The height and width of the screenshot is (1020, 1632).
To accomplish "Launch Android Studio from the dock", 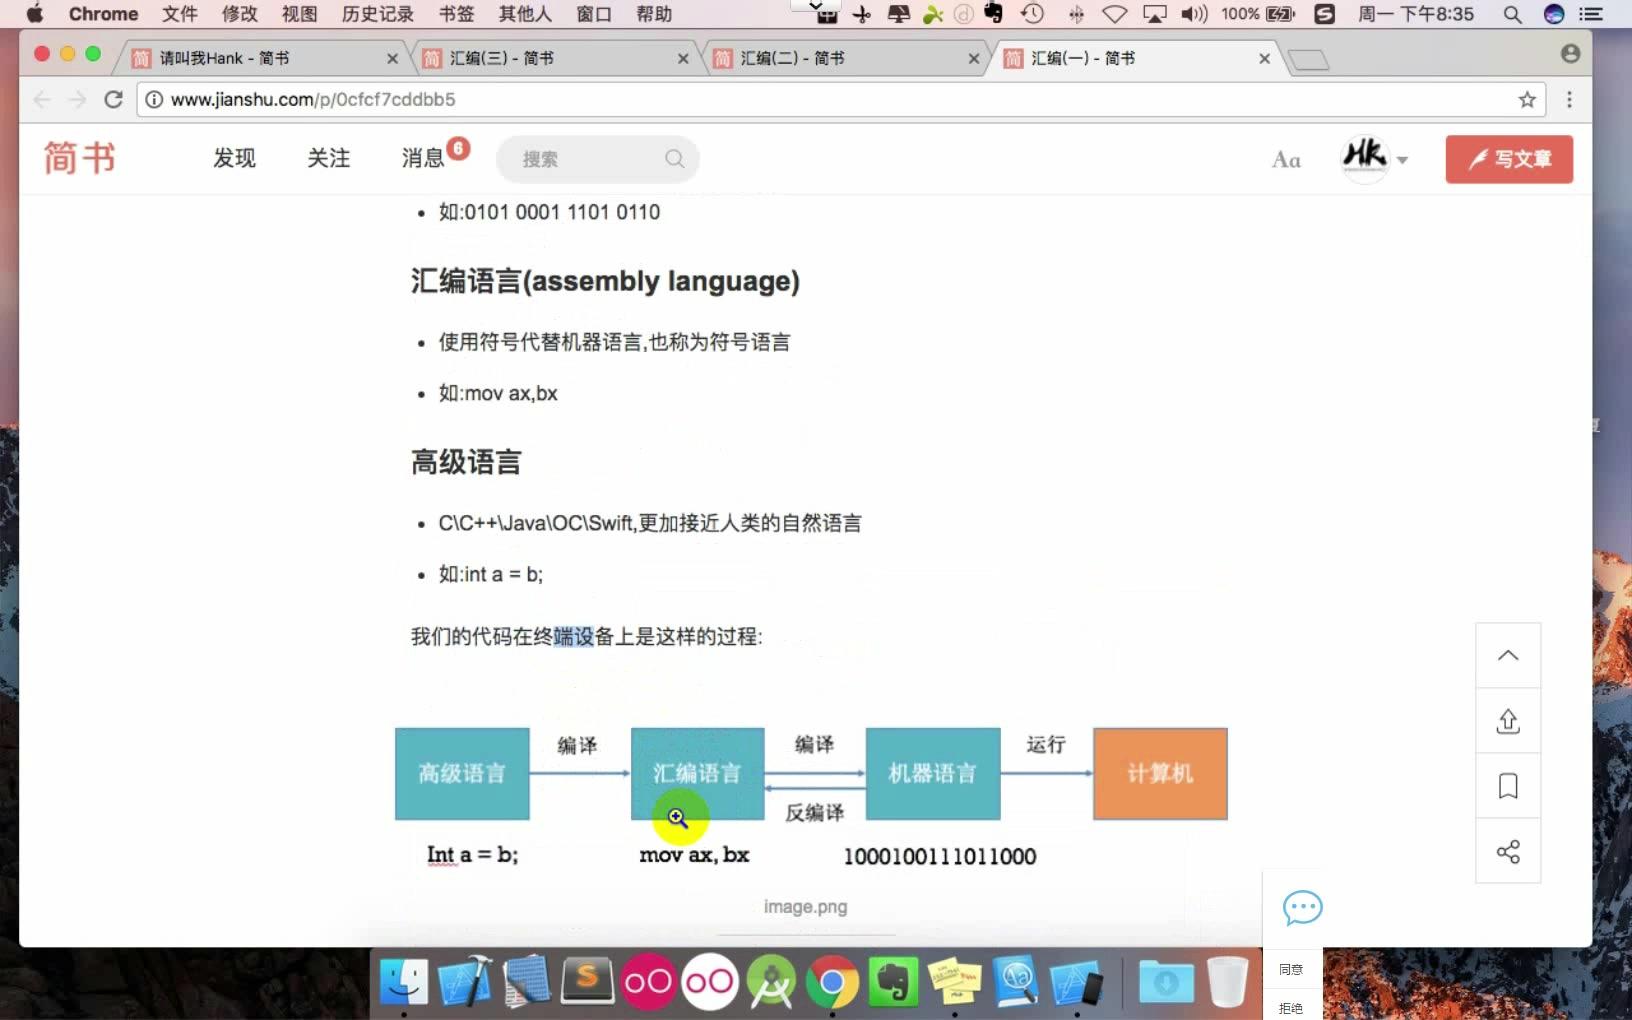I will point(772,982).
